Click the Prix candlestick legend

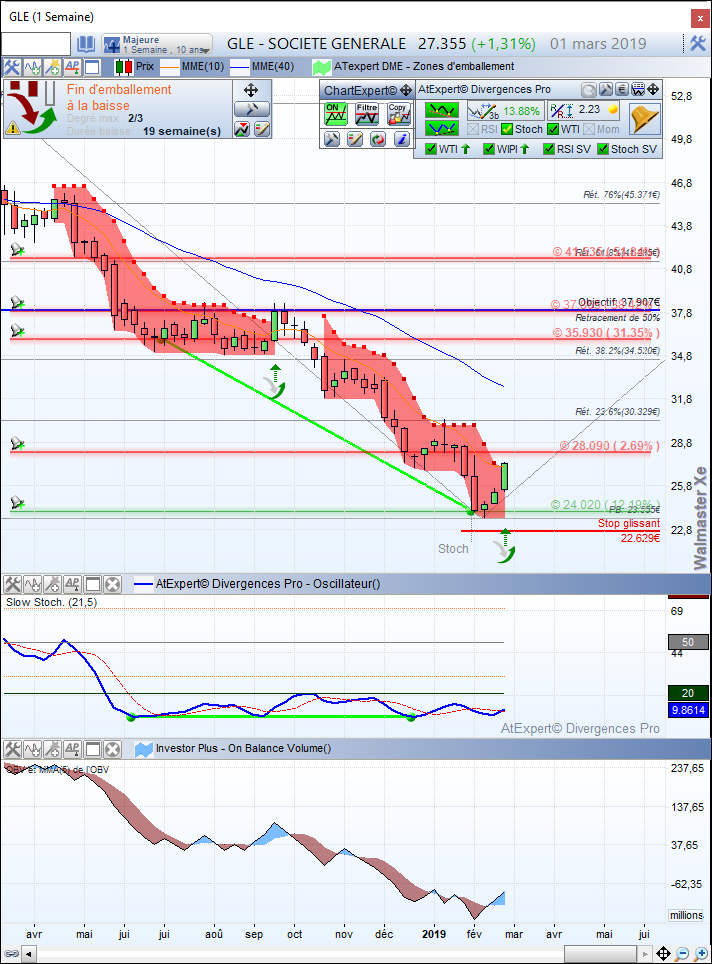[x=134, y=66]
